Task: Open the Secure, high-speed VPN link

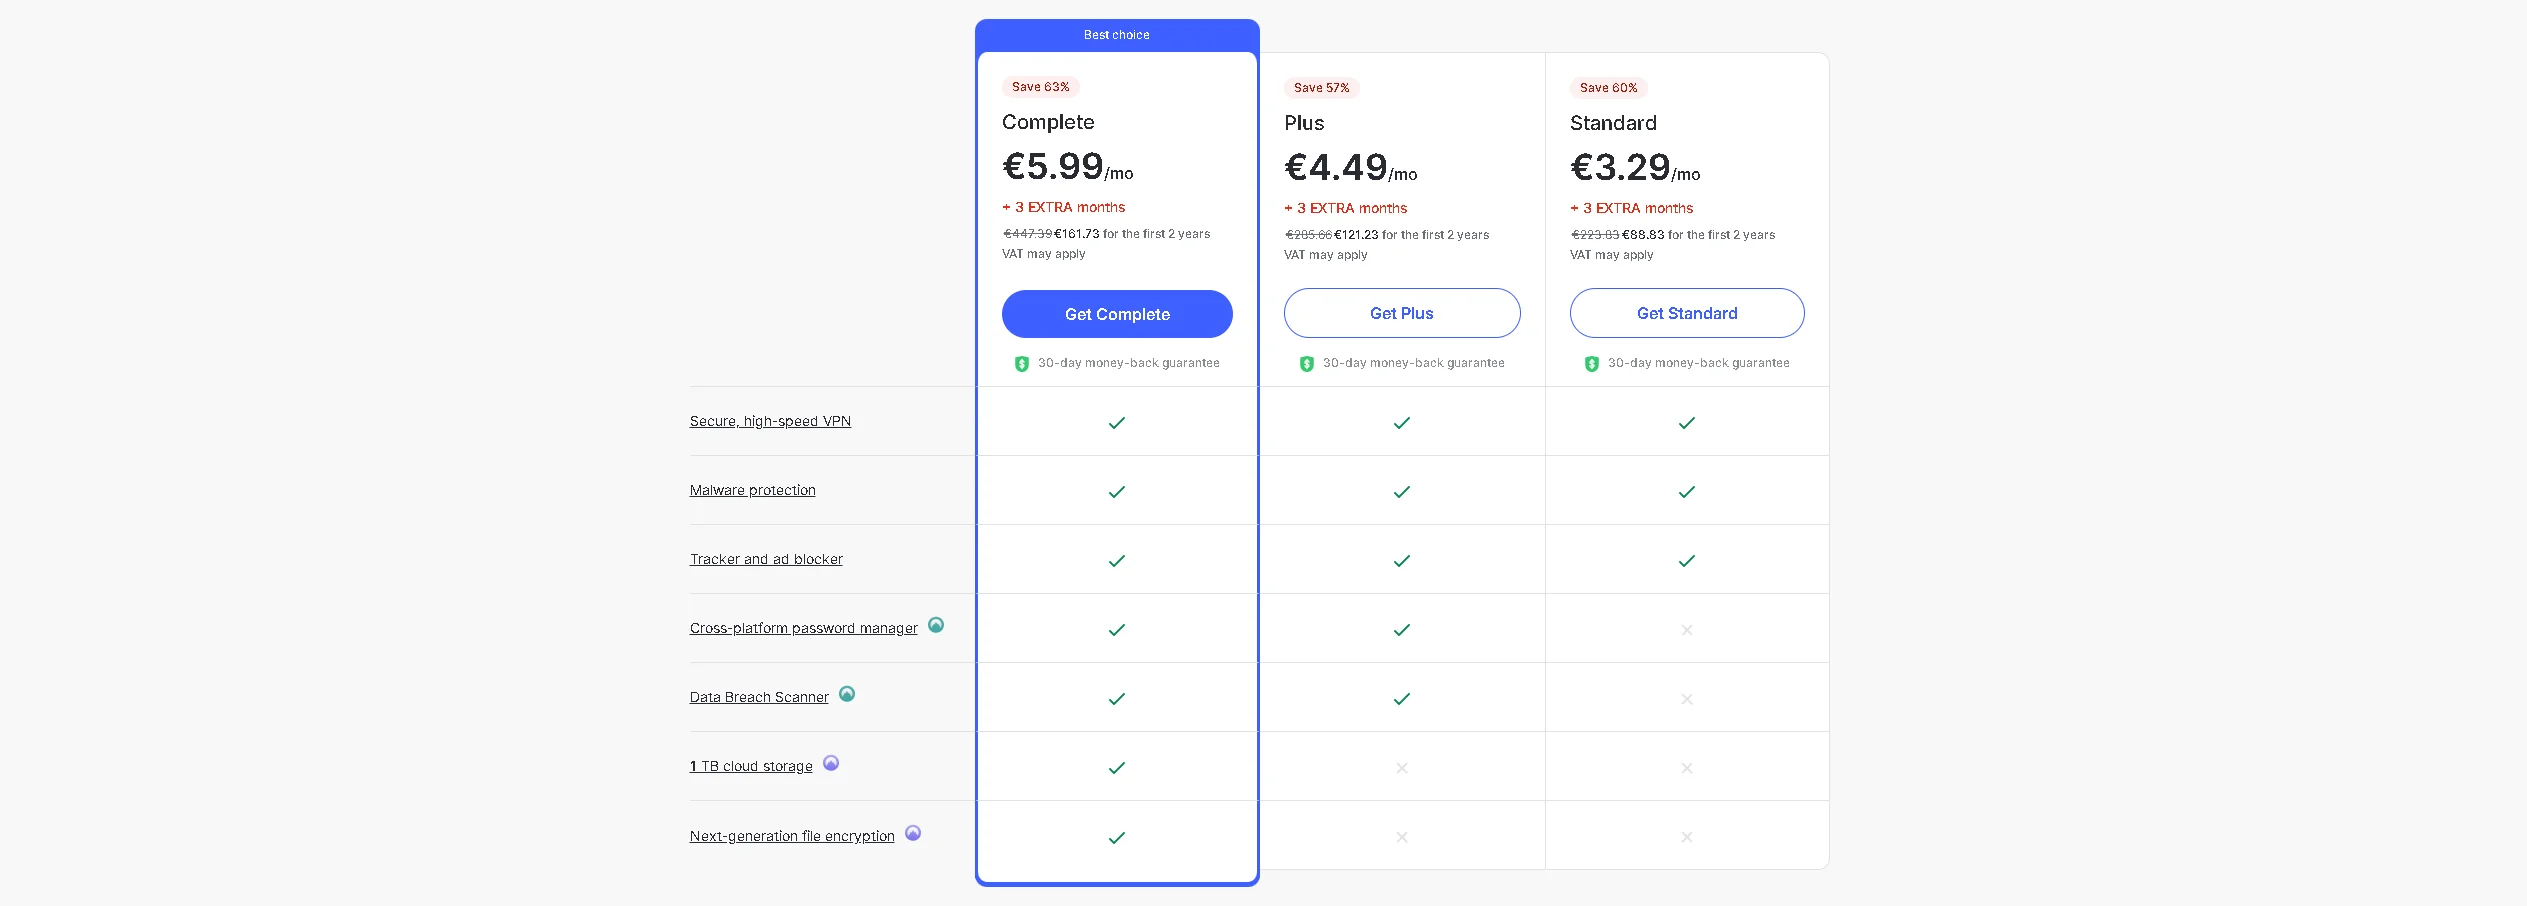Action: [x=770, y=421]
